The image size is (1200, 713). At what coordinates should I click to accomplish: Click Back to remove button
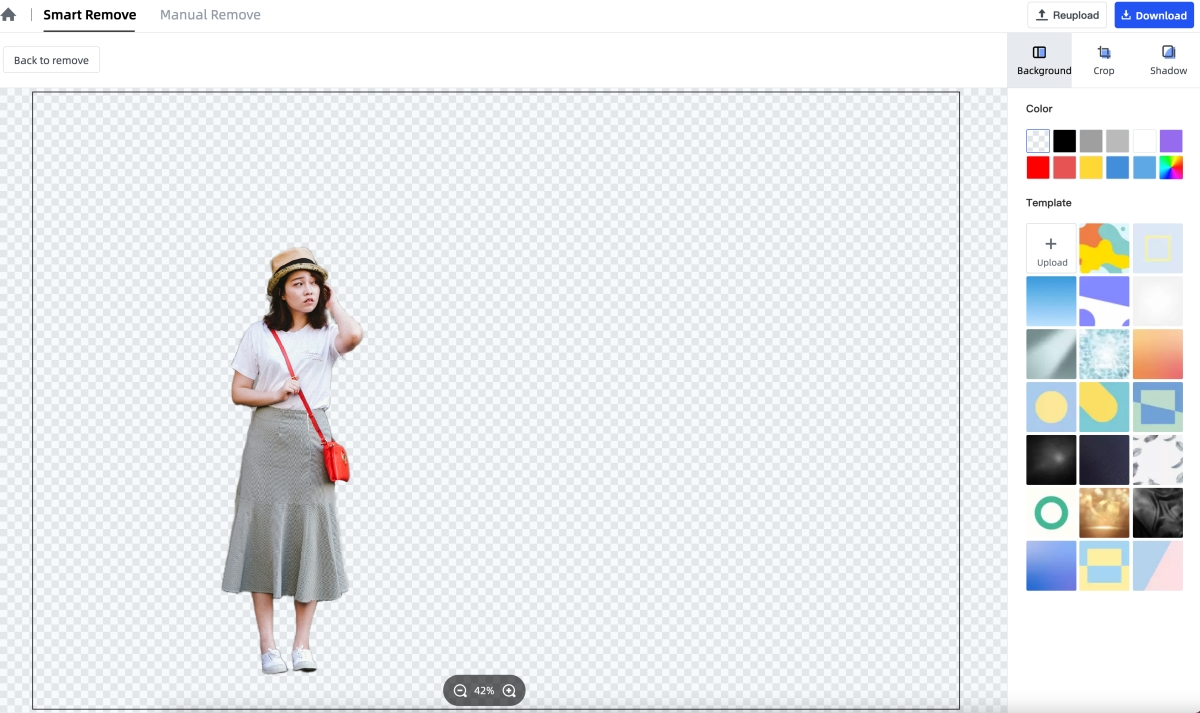pos(51,60)
